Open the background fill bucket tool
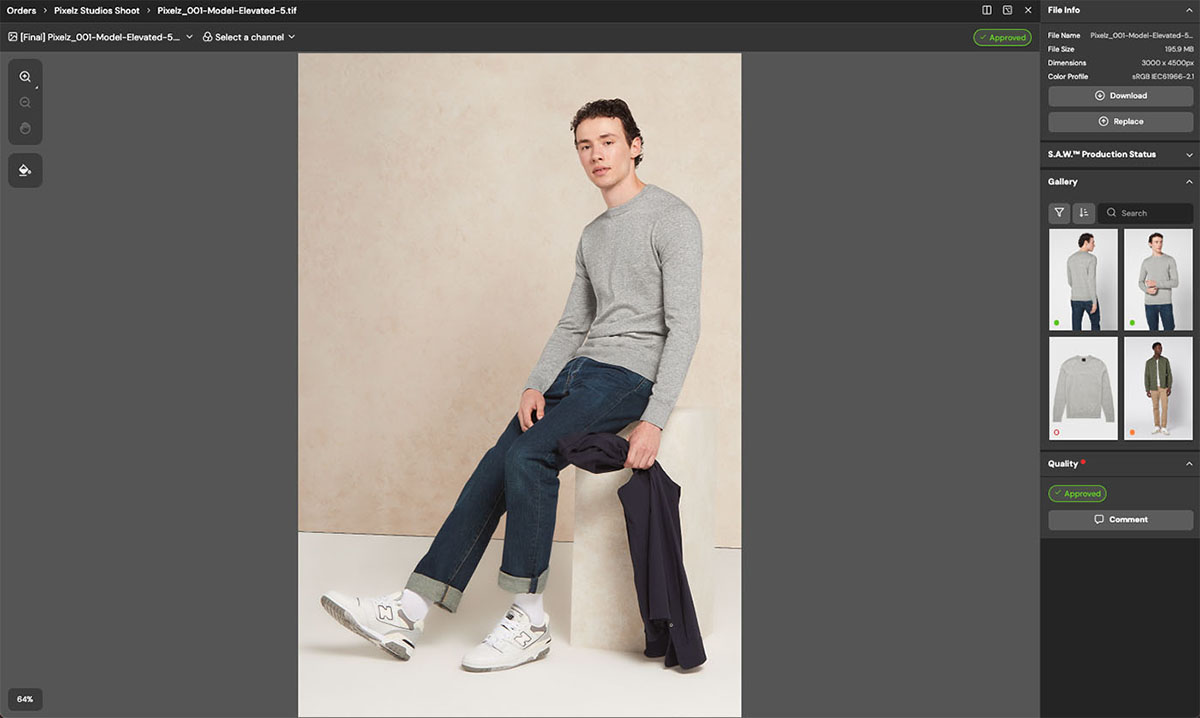Viewport: 1200px width, 718px height. coord(25,171)
